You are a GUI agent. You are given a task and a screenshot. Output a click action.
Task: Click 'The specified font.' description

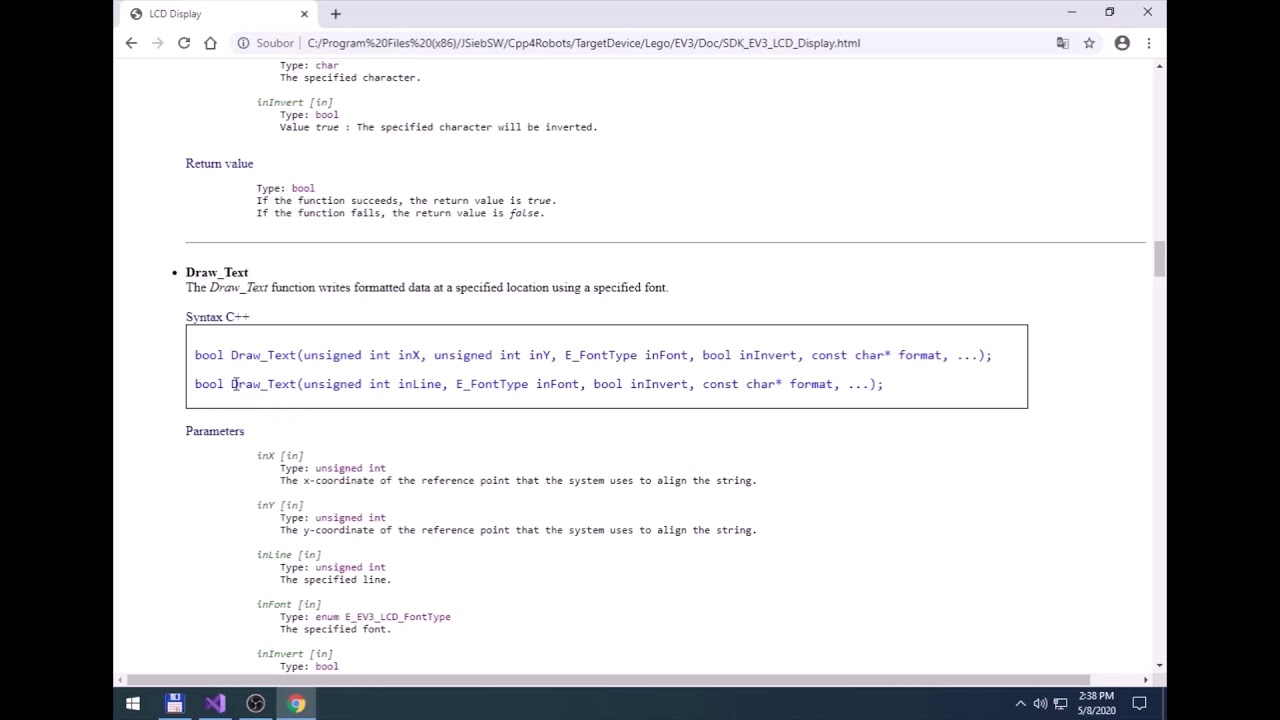coord(335,629)
